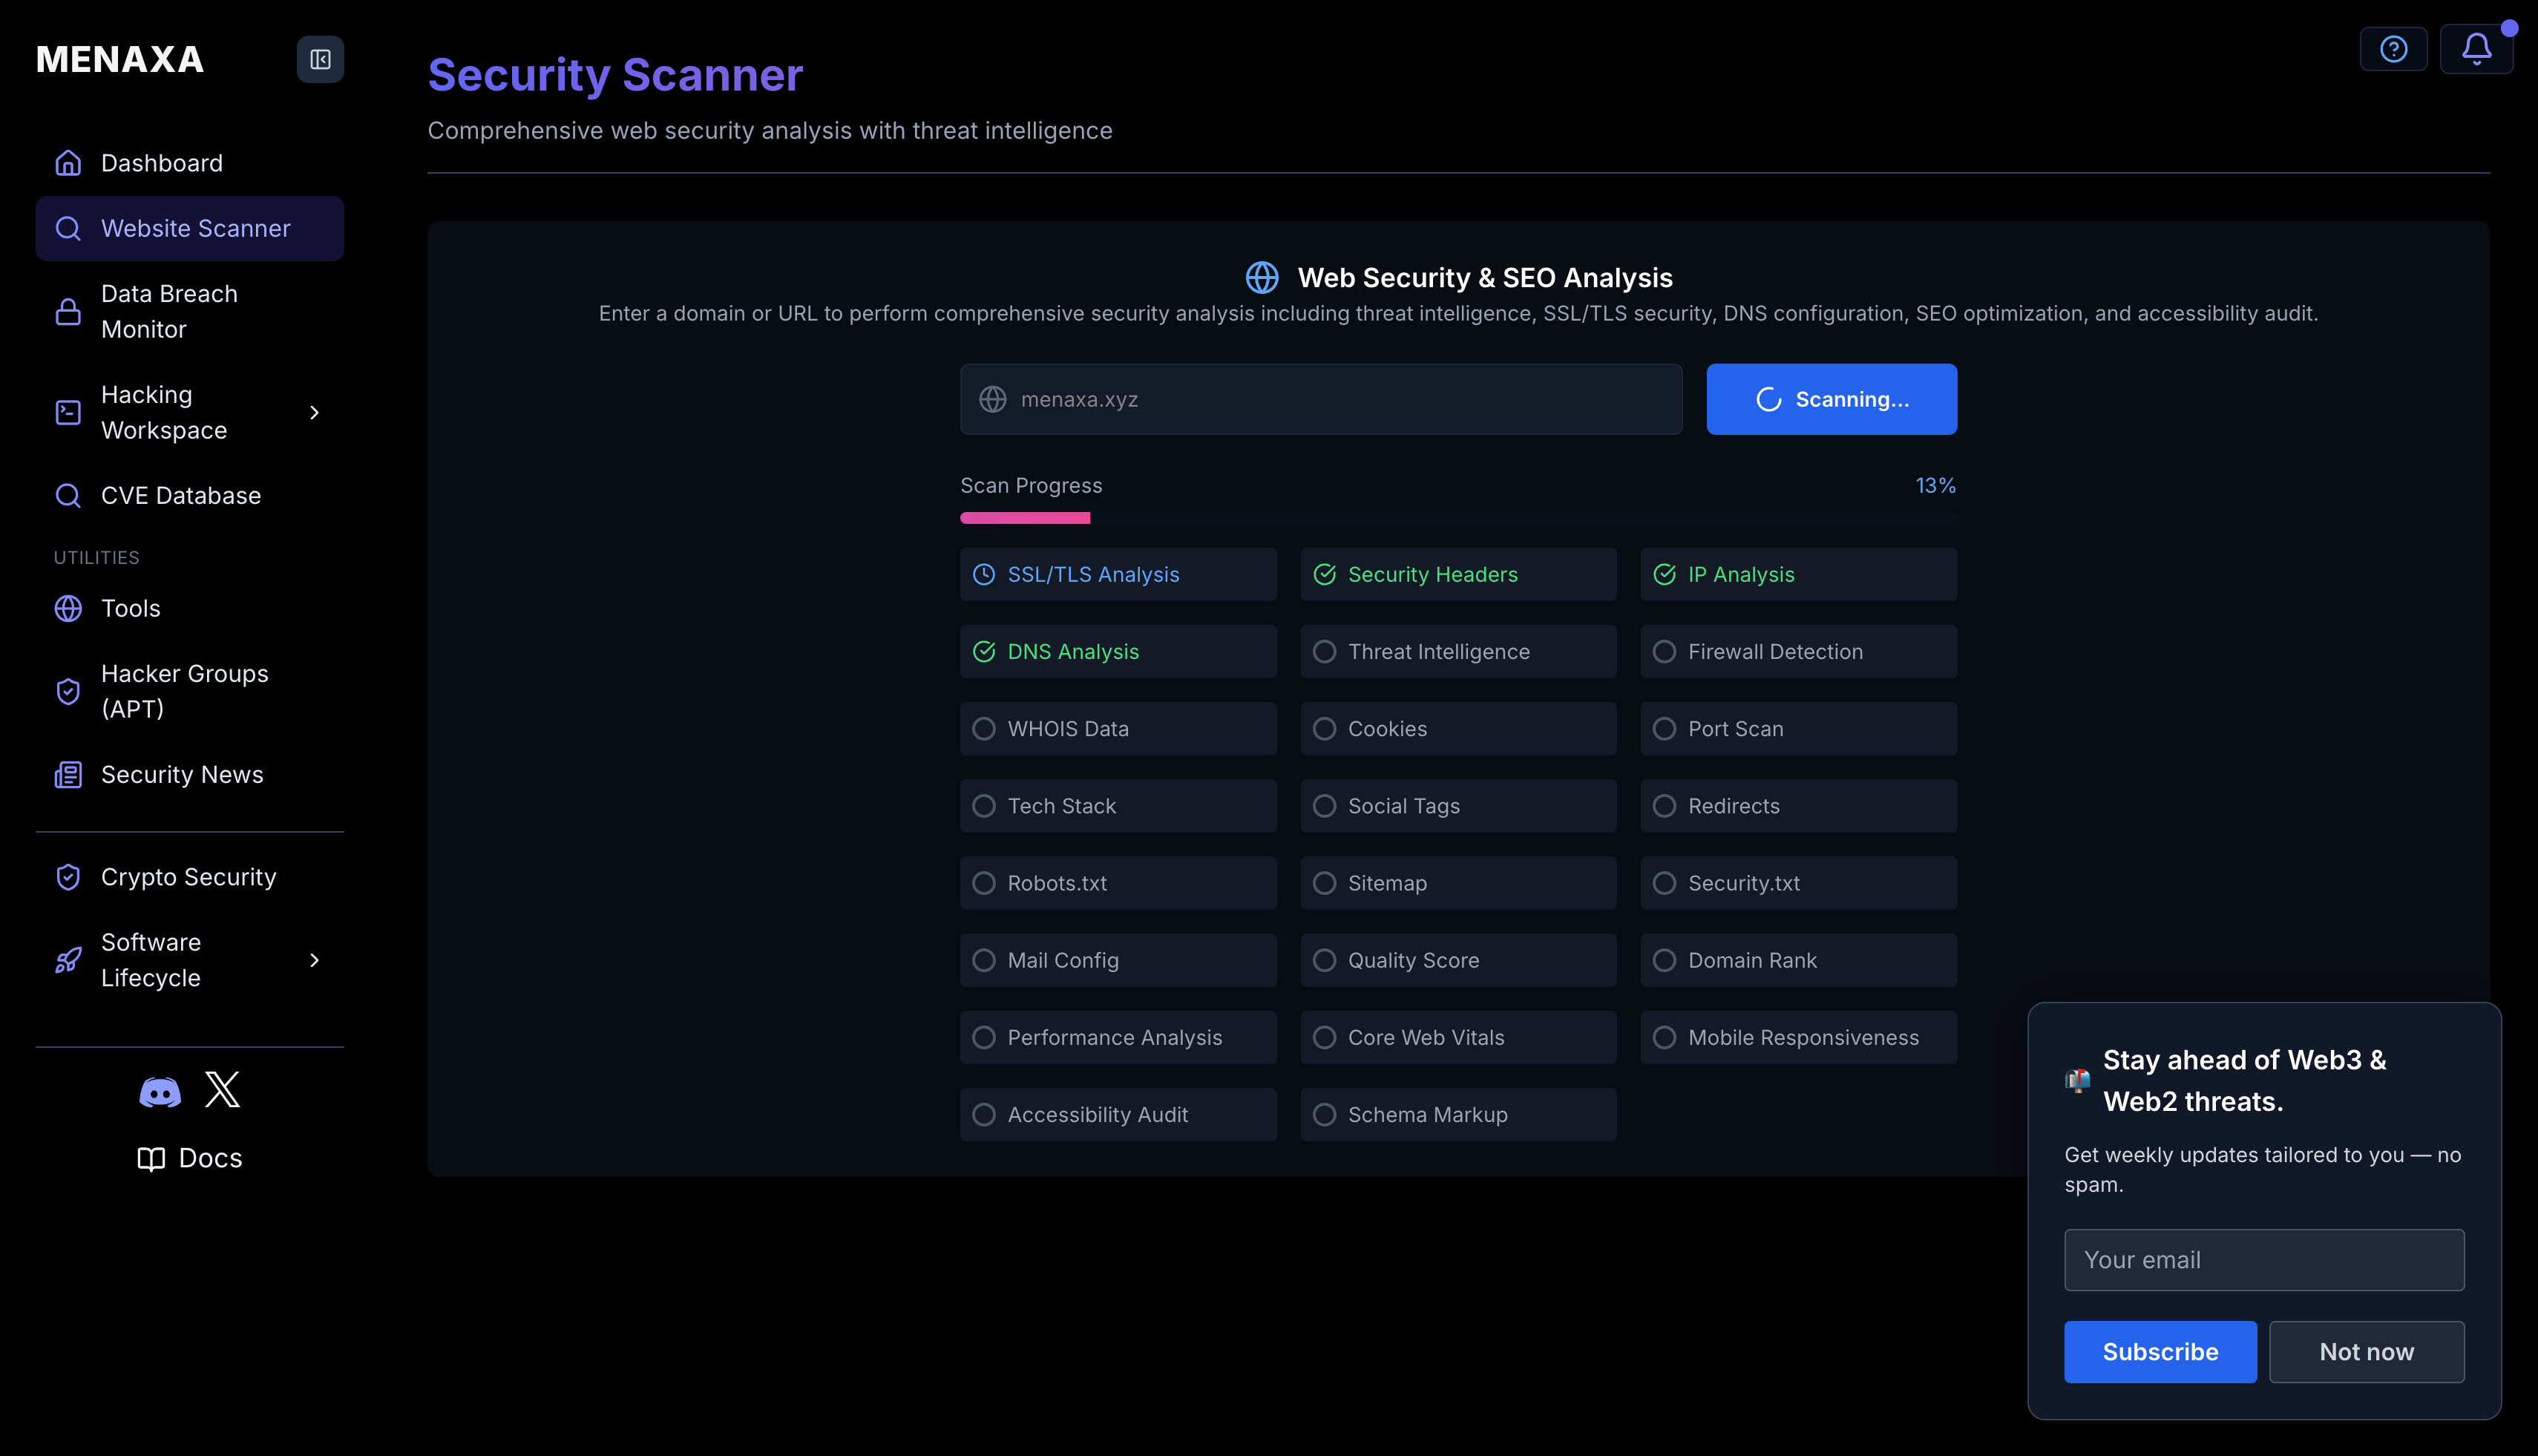
Task: Open the Docs link
Action: coord(190,1159)
